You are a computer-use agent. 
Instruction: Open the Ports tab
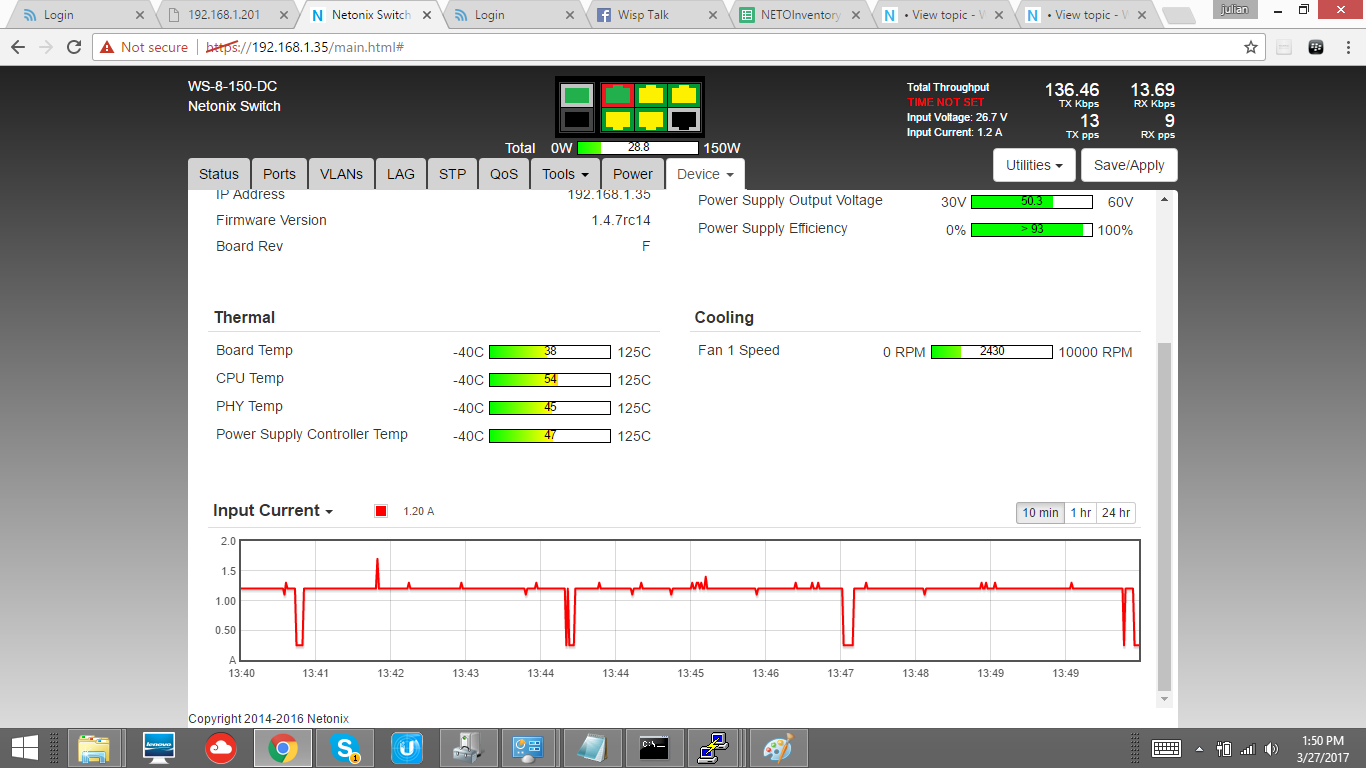tap(279, 174)
